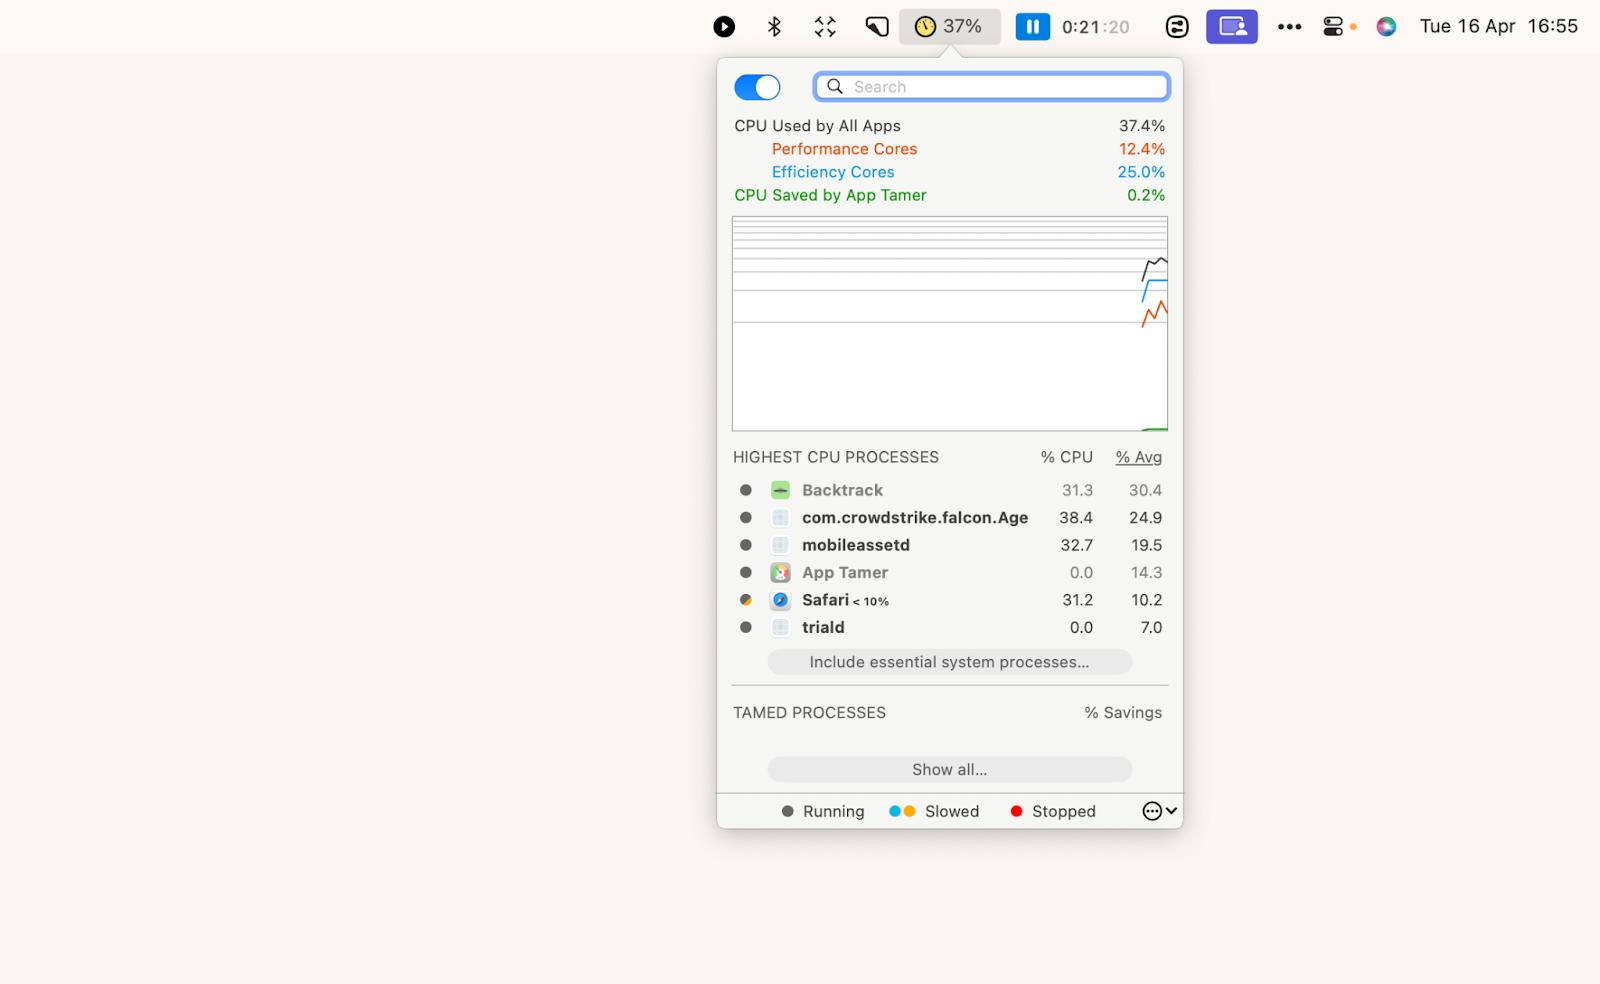Viewport: 1600px width, 984px height.
Task: Click Include essential system processes button
Action: point(949,662)
